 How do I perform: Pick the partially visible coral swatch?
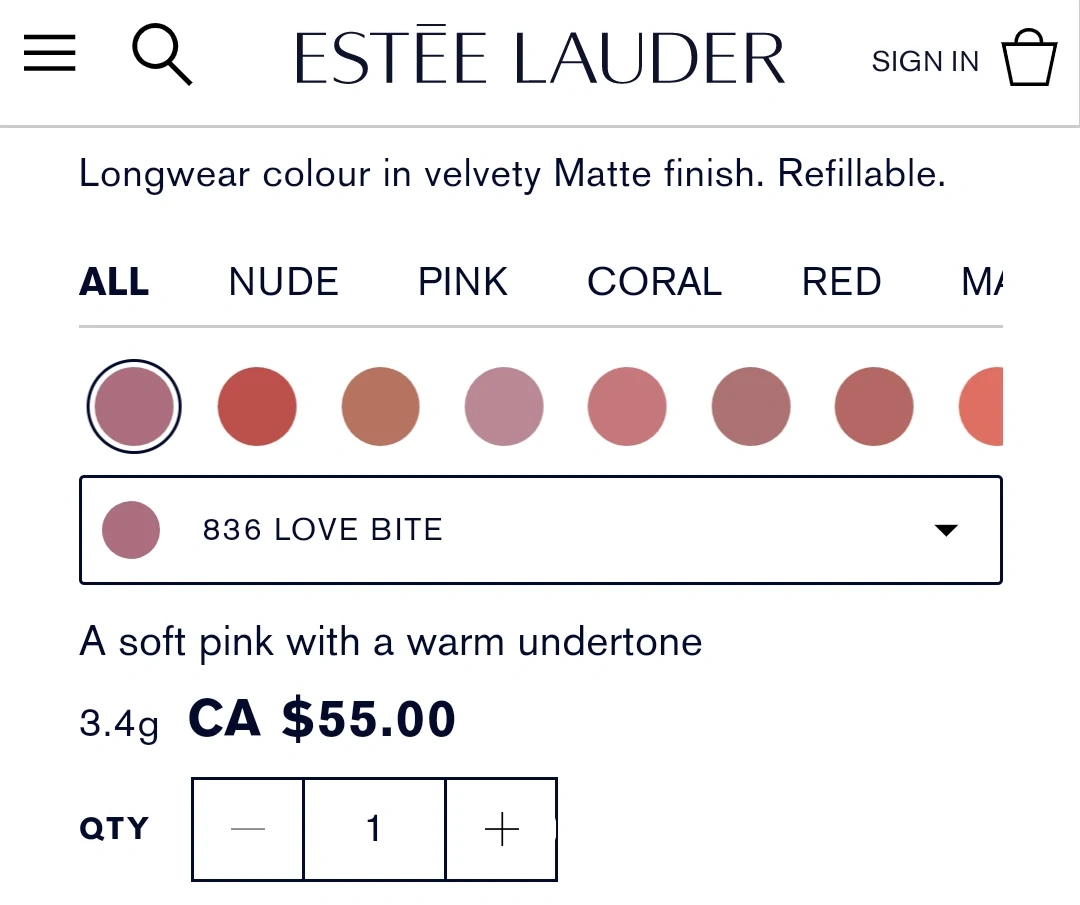982,406
